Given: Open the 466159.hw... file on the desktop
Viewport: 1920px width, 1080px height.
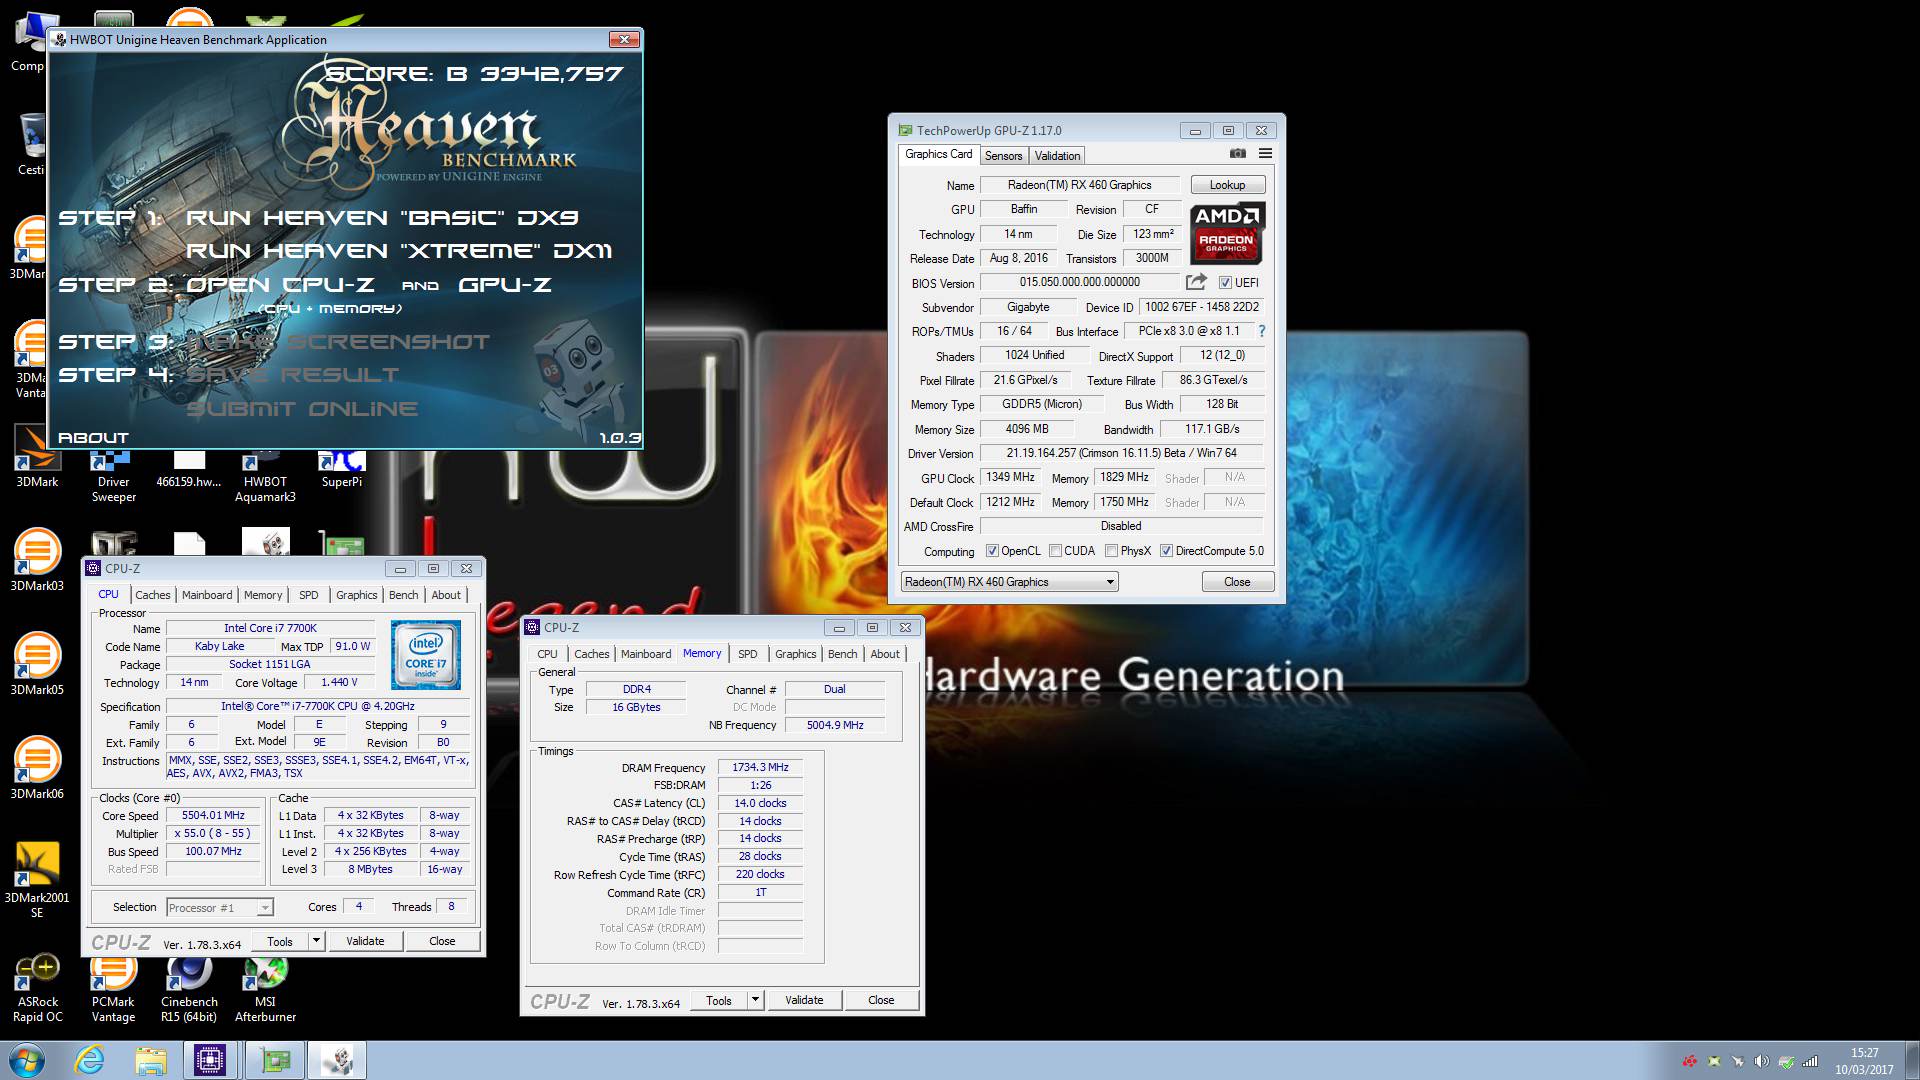Looking at the screenshot, I should point(189,470).
